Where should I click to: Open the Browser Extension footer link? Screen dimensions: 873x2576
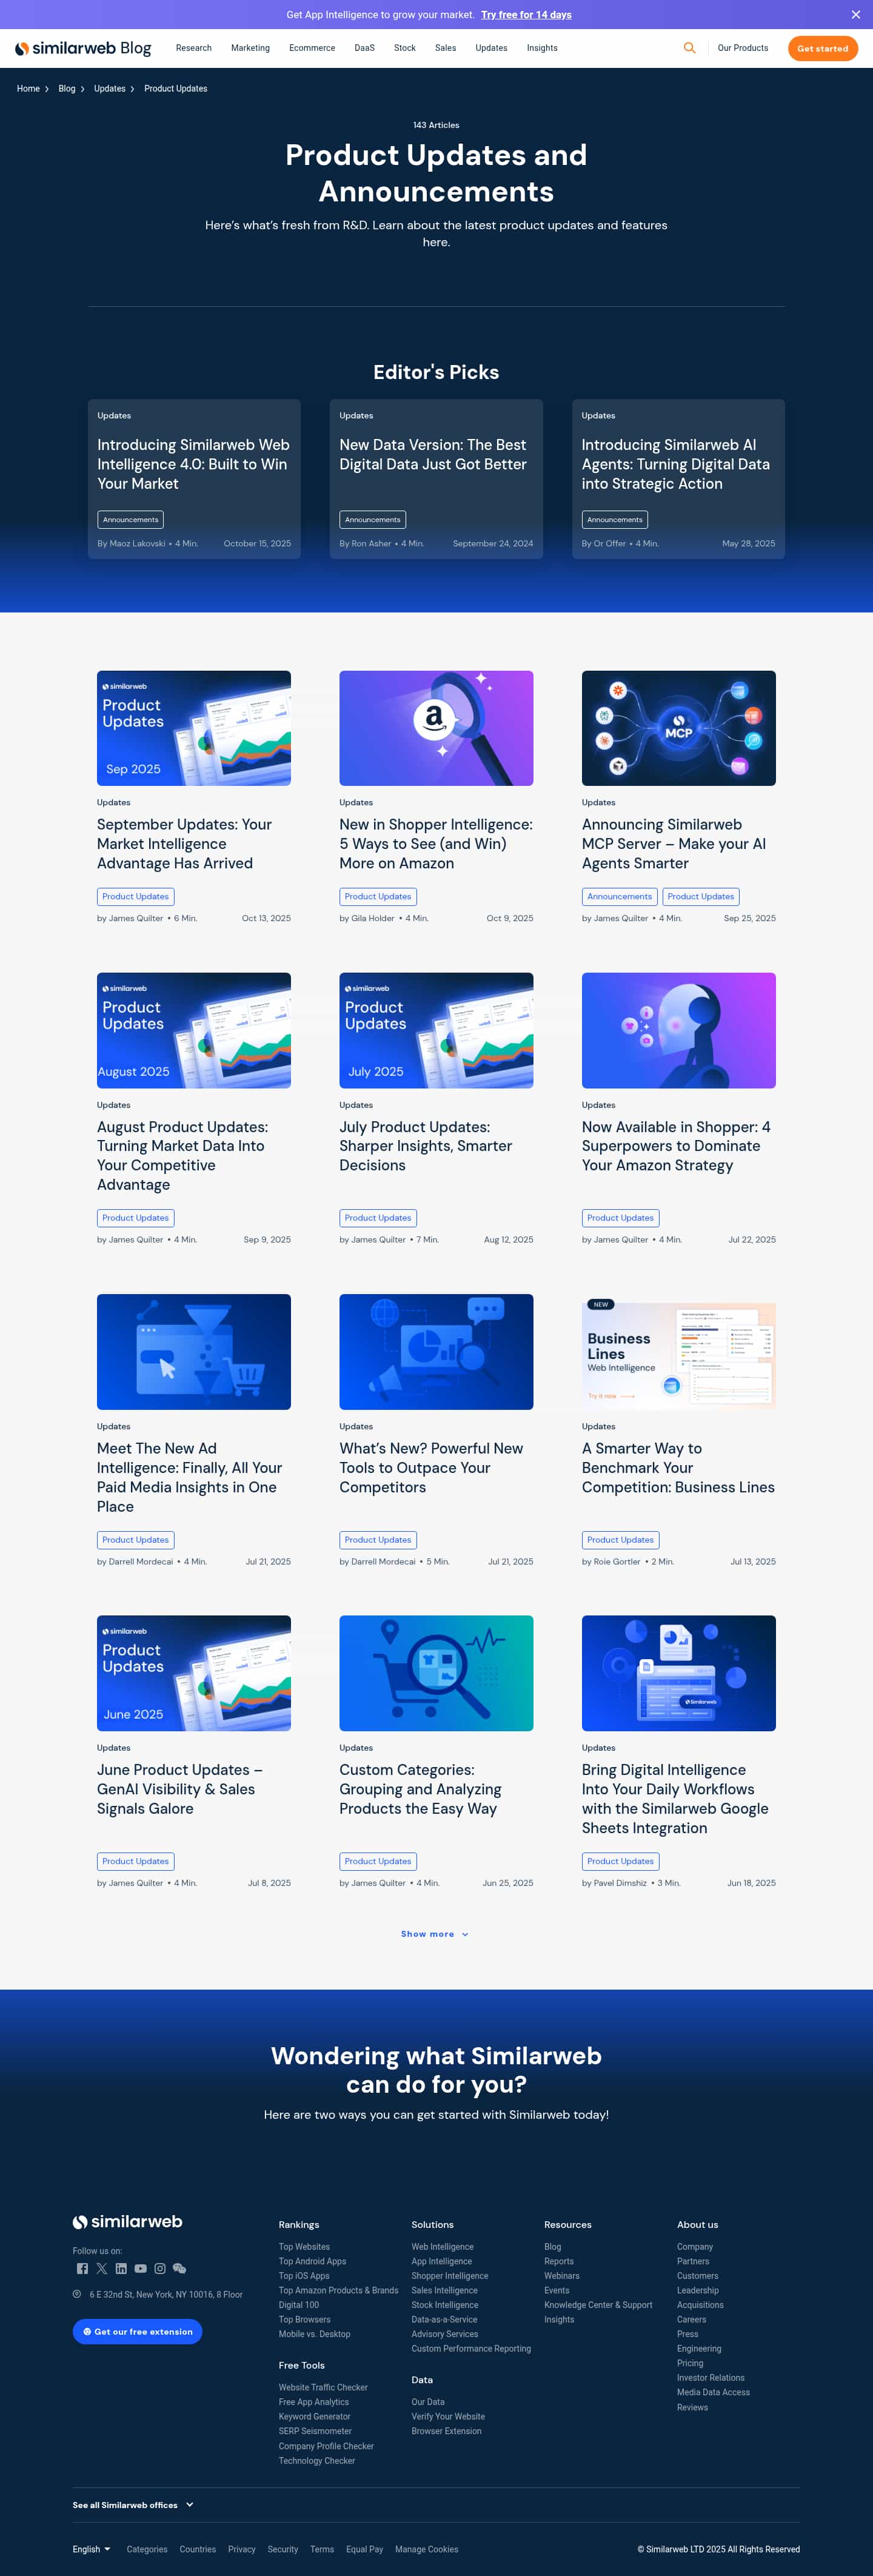click(447, 2431)
